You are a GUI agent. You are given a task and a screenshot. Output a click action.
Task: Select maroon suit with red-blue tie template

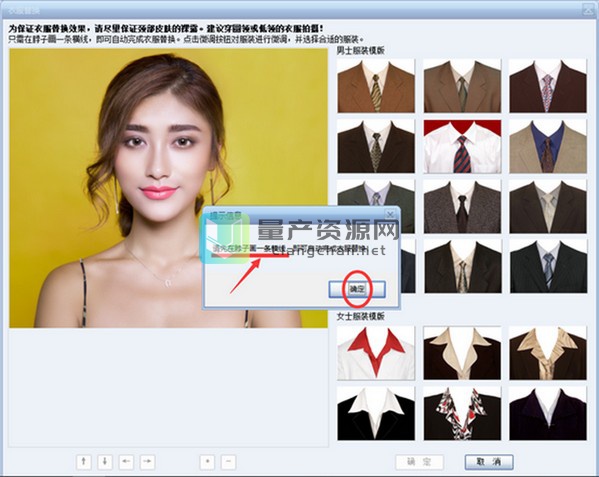[548, 86]
